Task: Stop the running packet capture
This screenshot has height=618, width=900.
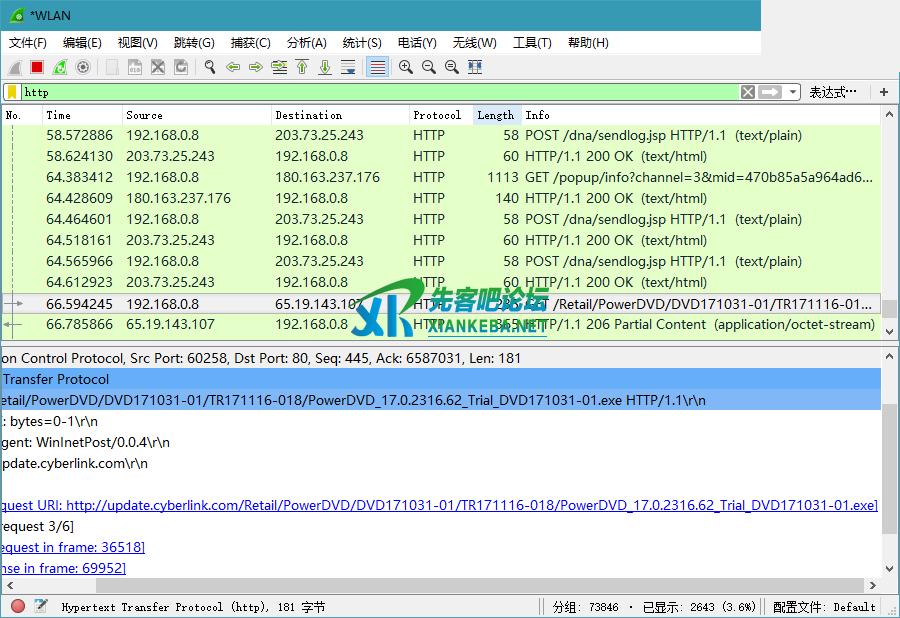Action: coord(37,67)
